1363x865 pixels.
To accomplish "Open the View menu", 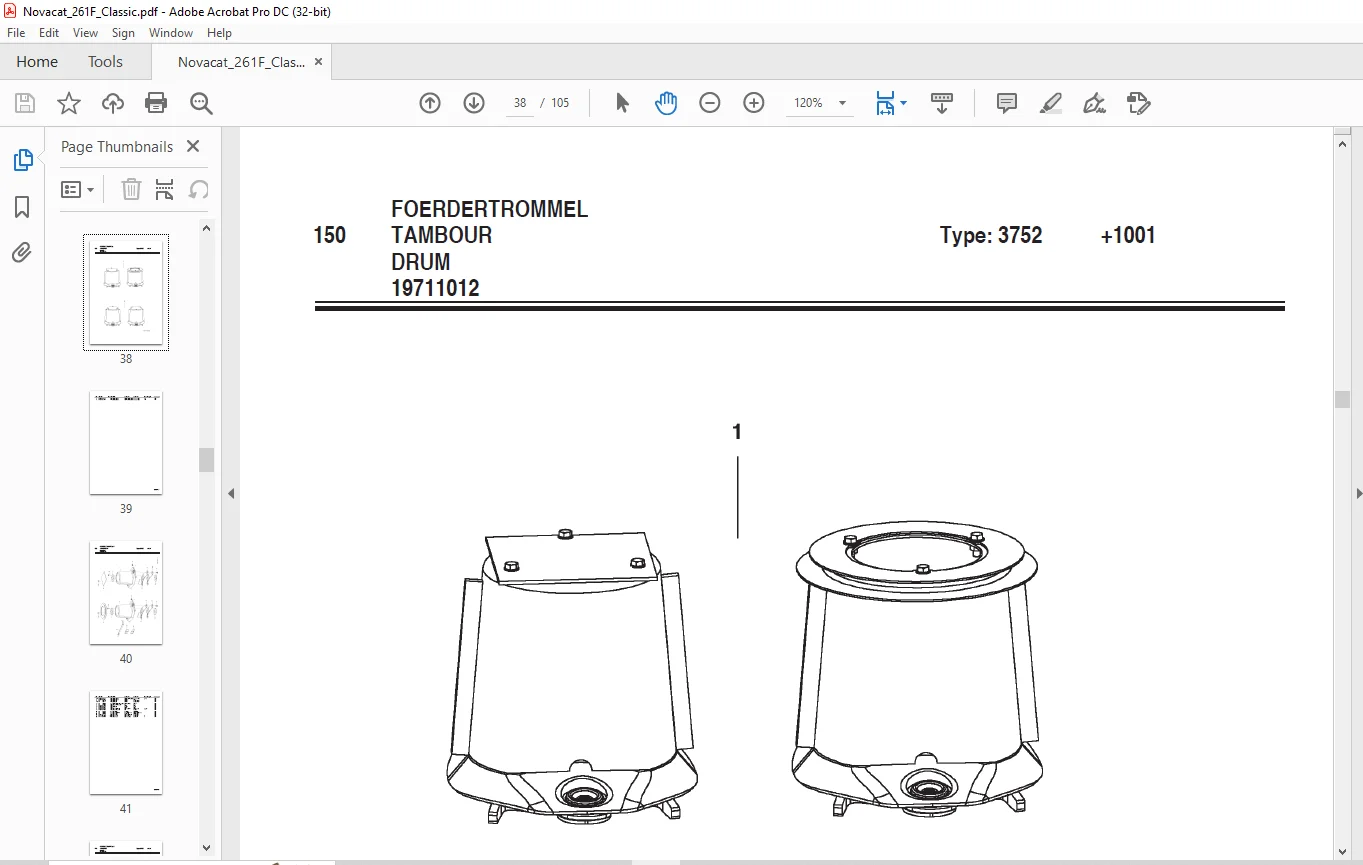I will tap(86, 33).
